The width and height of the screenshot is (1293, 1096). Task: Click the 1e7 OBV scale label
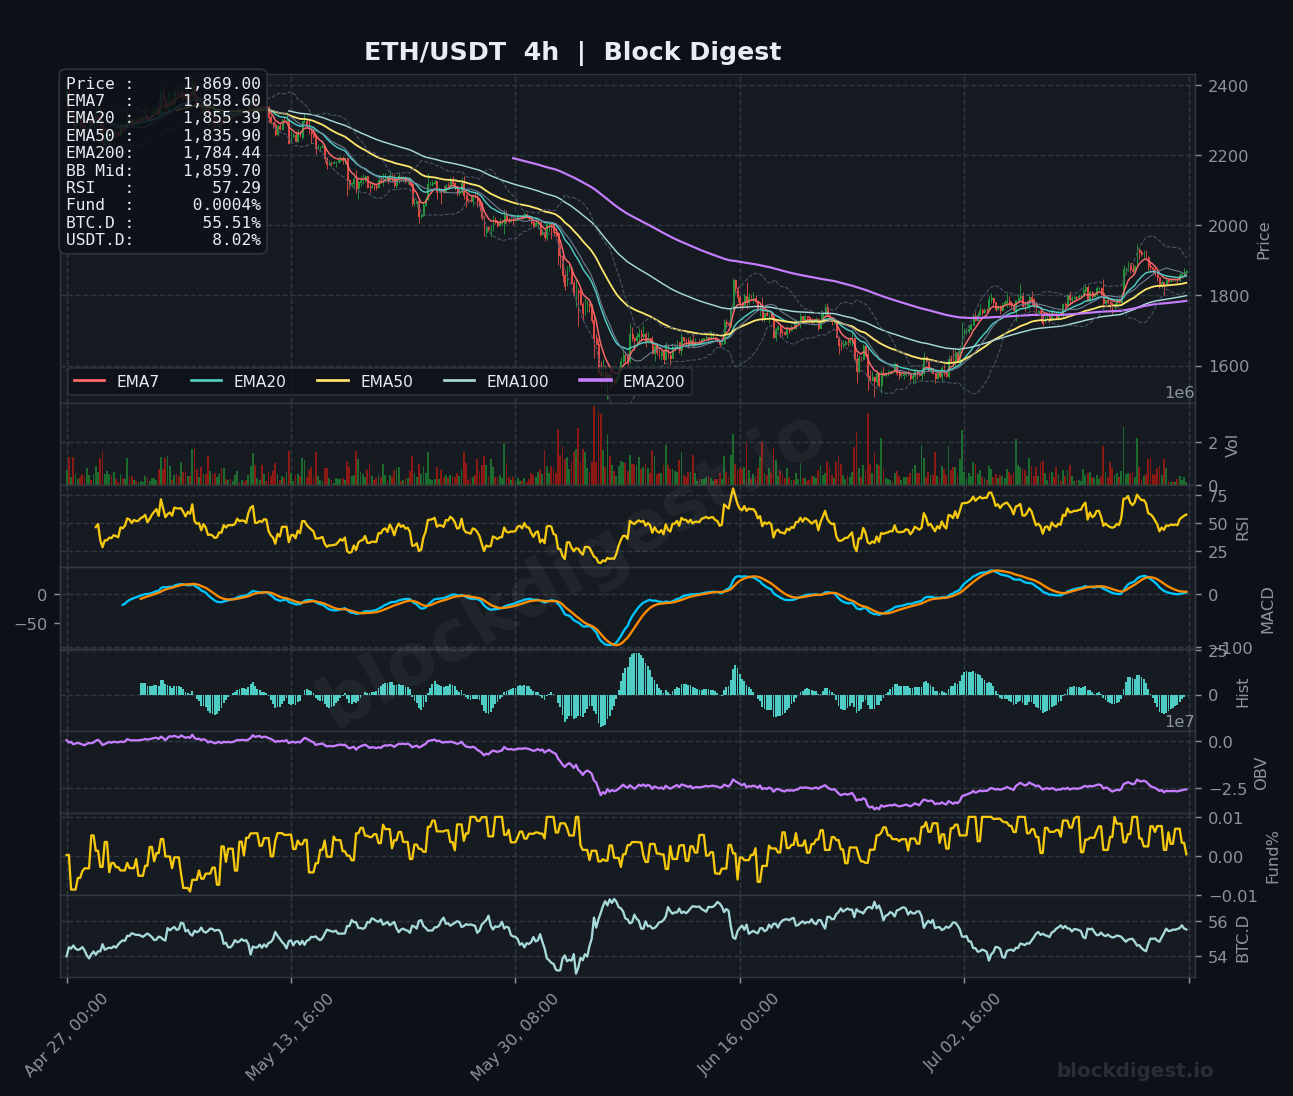pyautogui.click(x=1180, y=721)
